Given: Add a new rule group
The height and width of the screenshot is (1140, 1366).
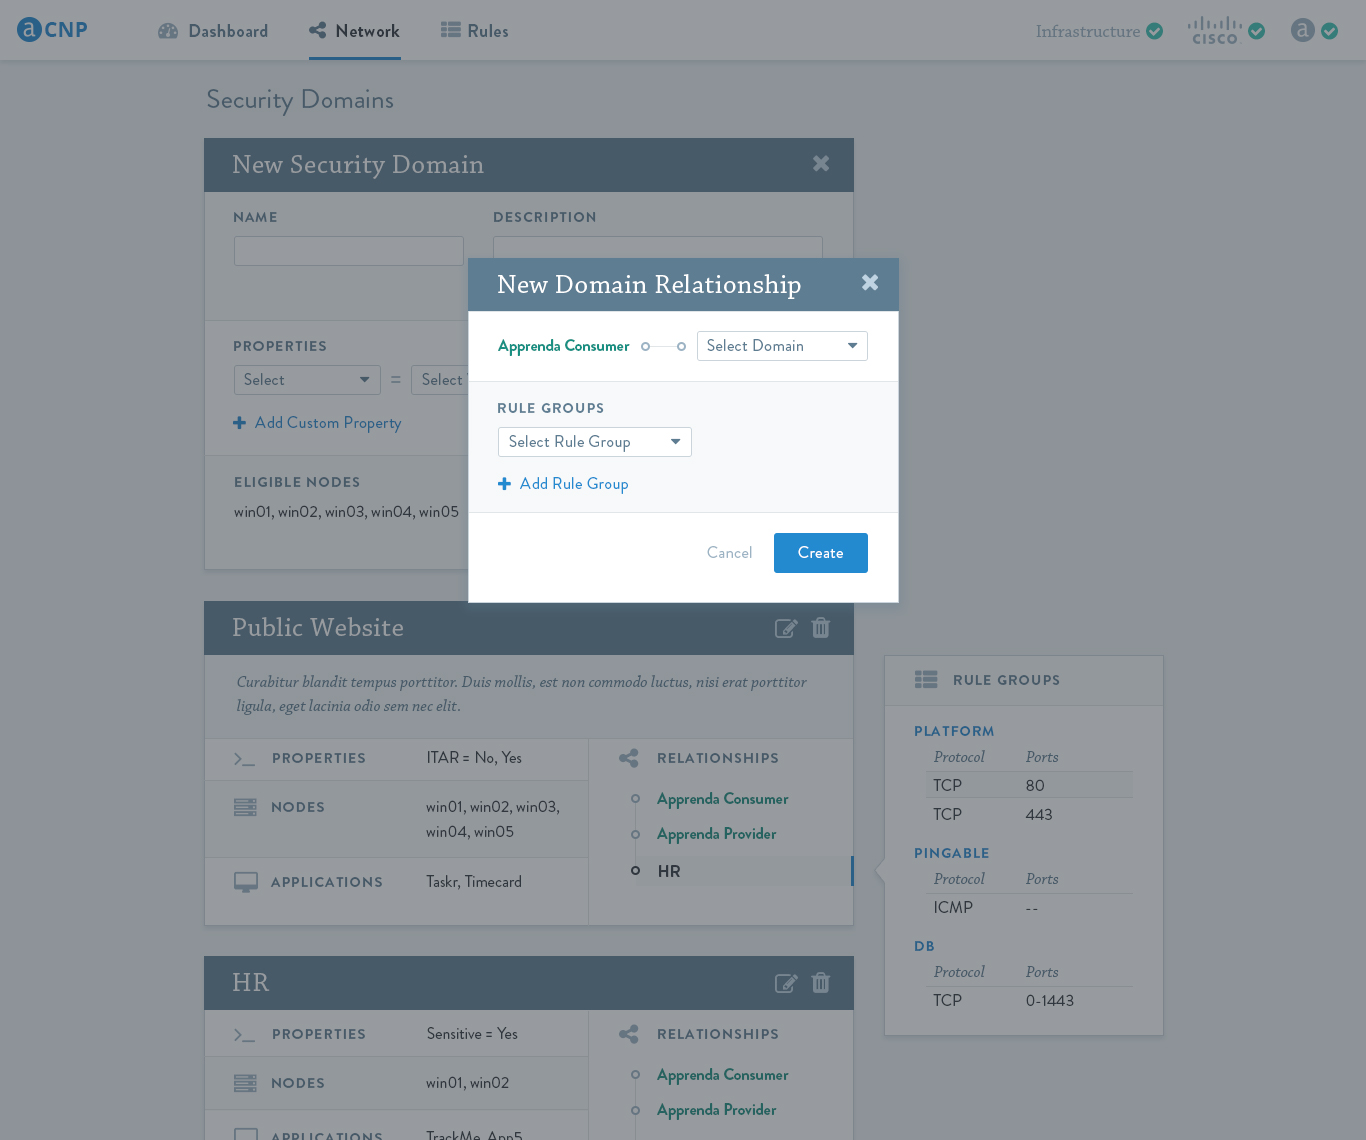Looking at the screenshot, I should point(563,484).
